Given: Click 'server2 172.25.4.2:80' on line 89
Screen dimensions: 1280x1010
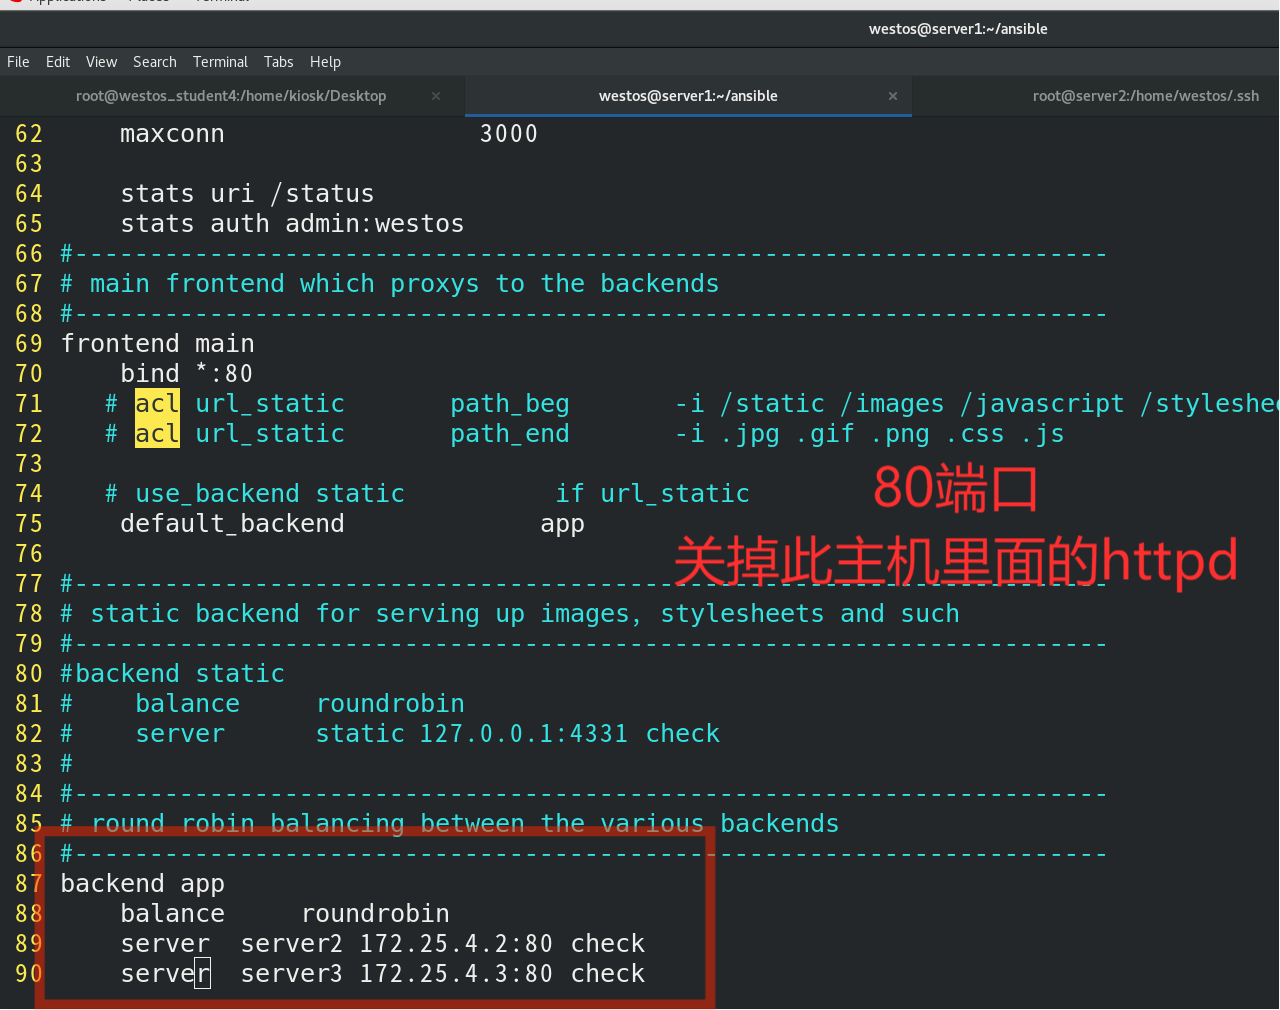Looking at the screenshot, I should [397, 944].
